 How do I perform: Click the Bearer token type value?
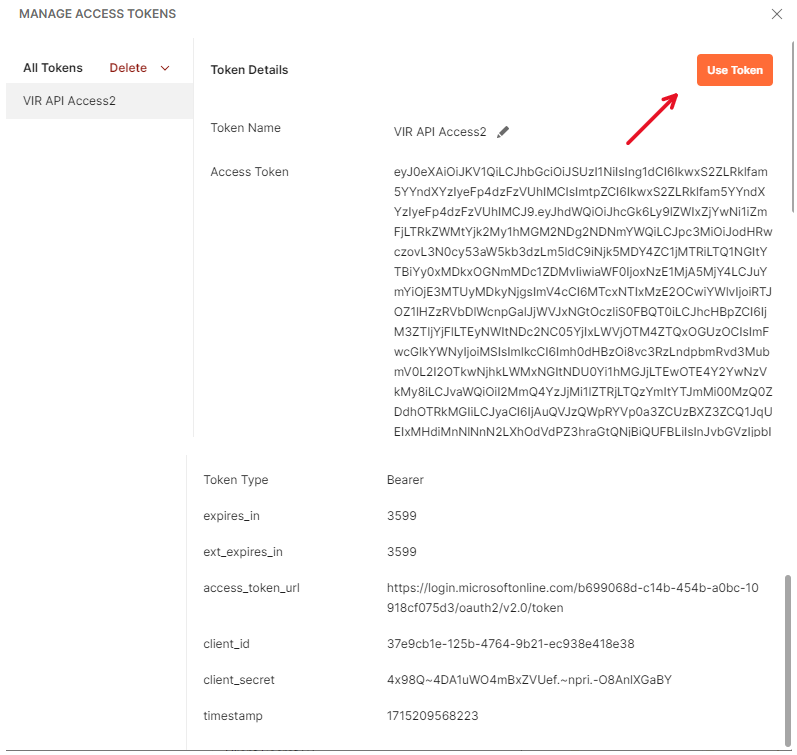click(x=405, y=480)
